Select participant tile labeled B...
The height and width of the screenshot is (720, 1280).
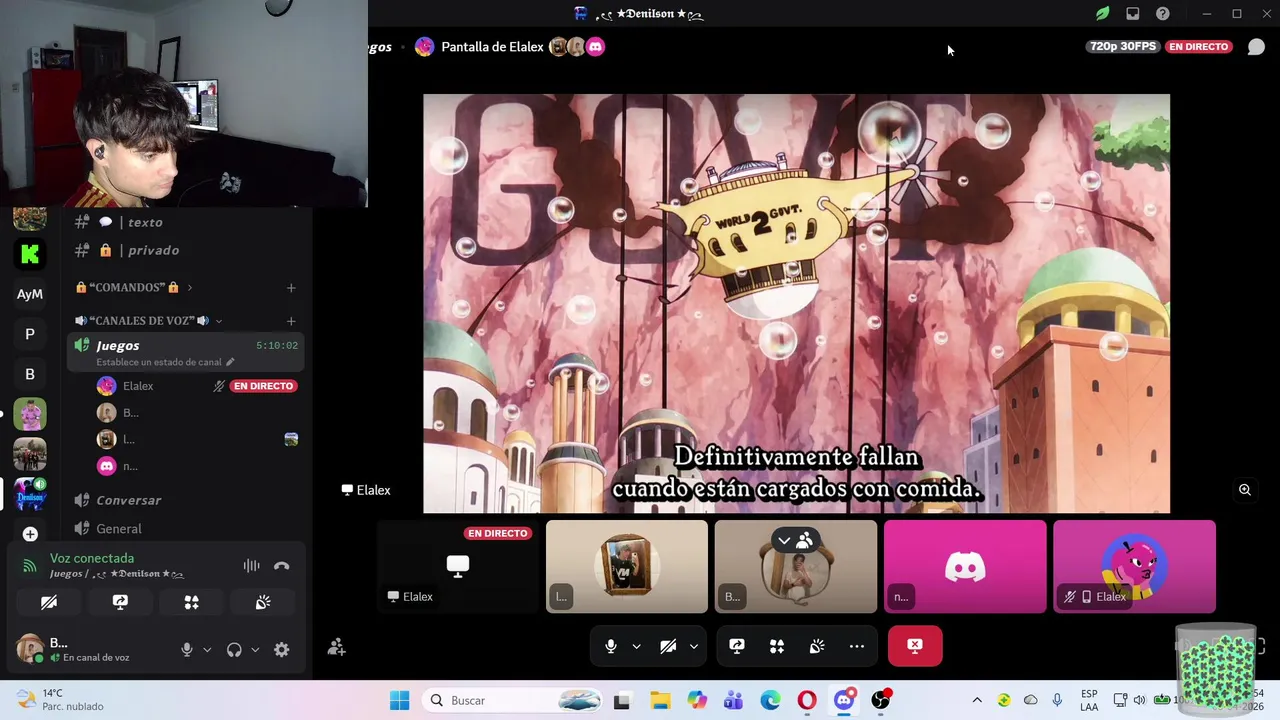point(796,566)
